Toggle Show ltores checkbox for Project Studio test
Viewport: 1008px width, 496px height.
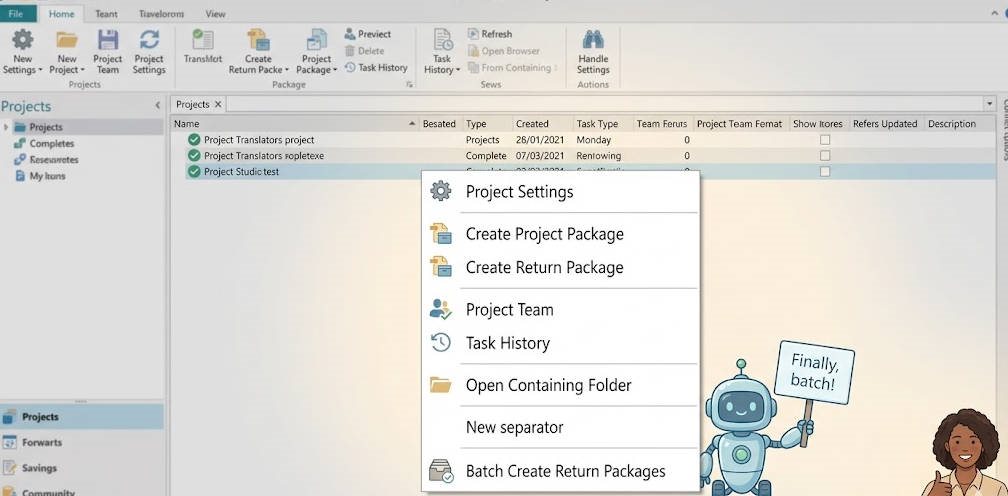point(825,172)
